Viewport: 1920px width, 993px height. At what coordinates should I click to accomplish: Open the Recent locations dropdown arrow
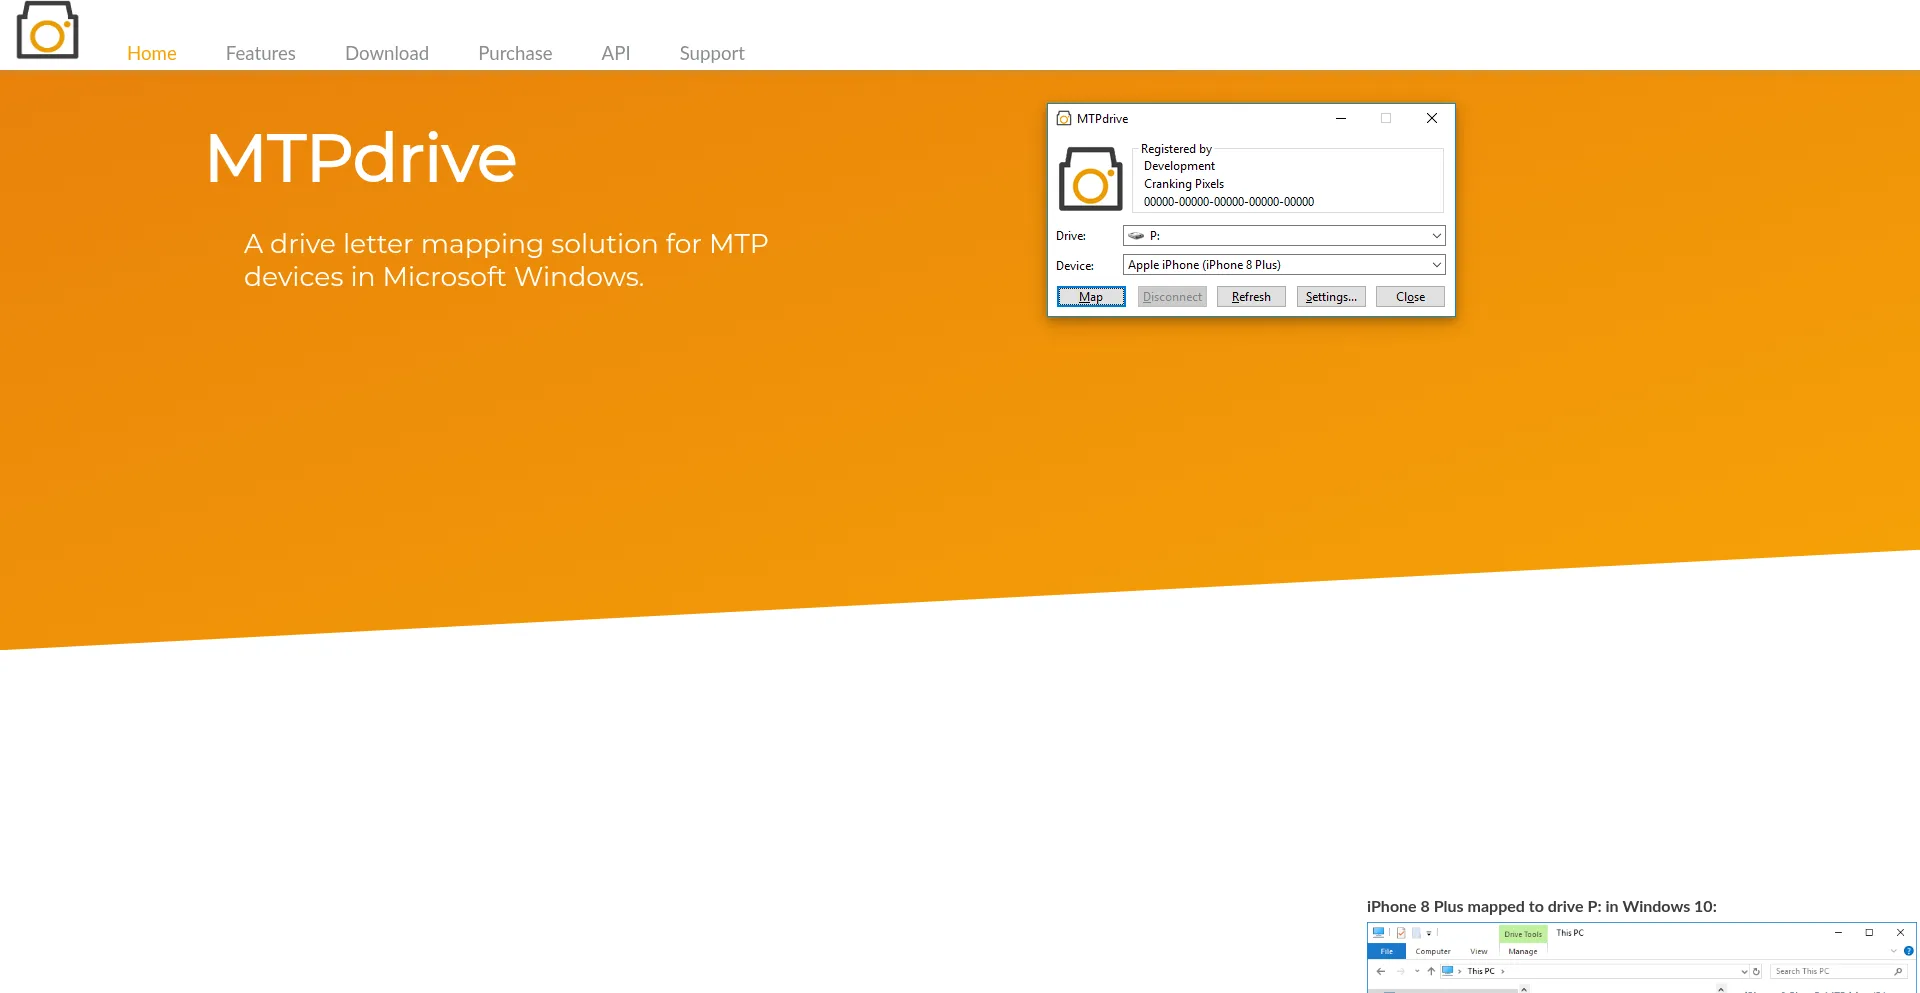(1417, 971)
